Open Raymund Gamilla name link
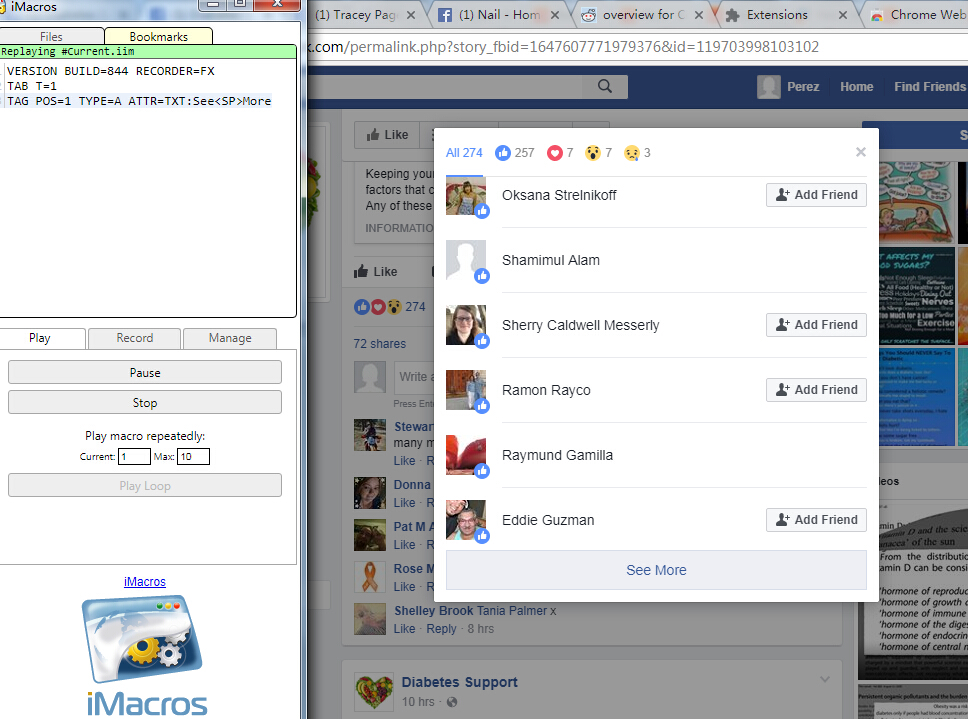This screenshot has width=968, height=719. (557, 455)
